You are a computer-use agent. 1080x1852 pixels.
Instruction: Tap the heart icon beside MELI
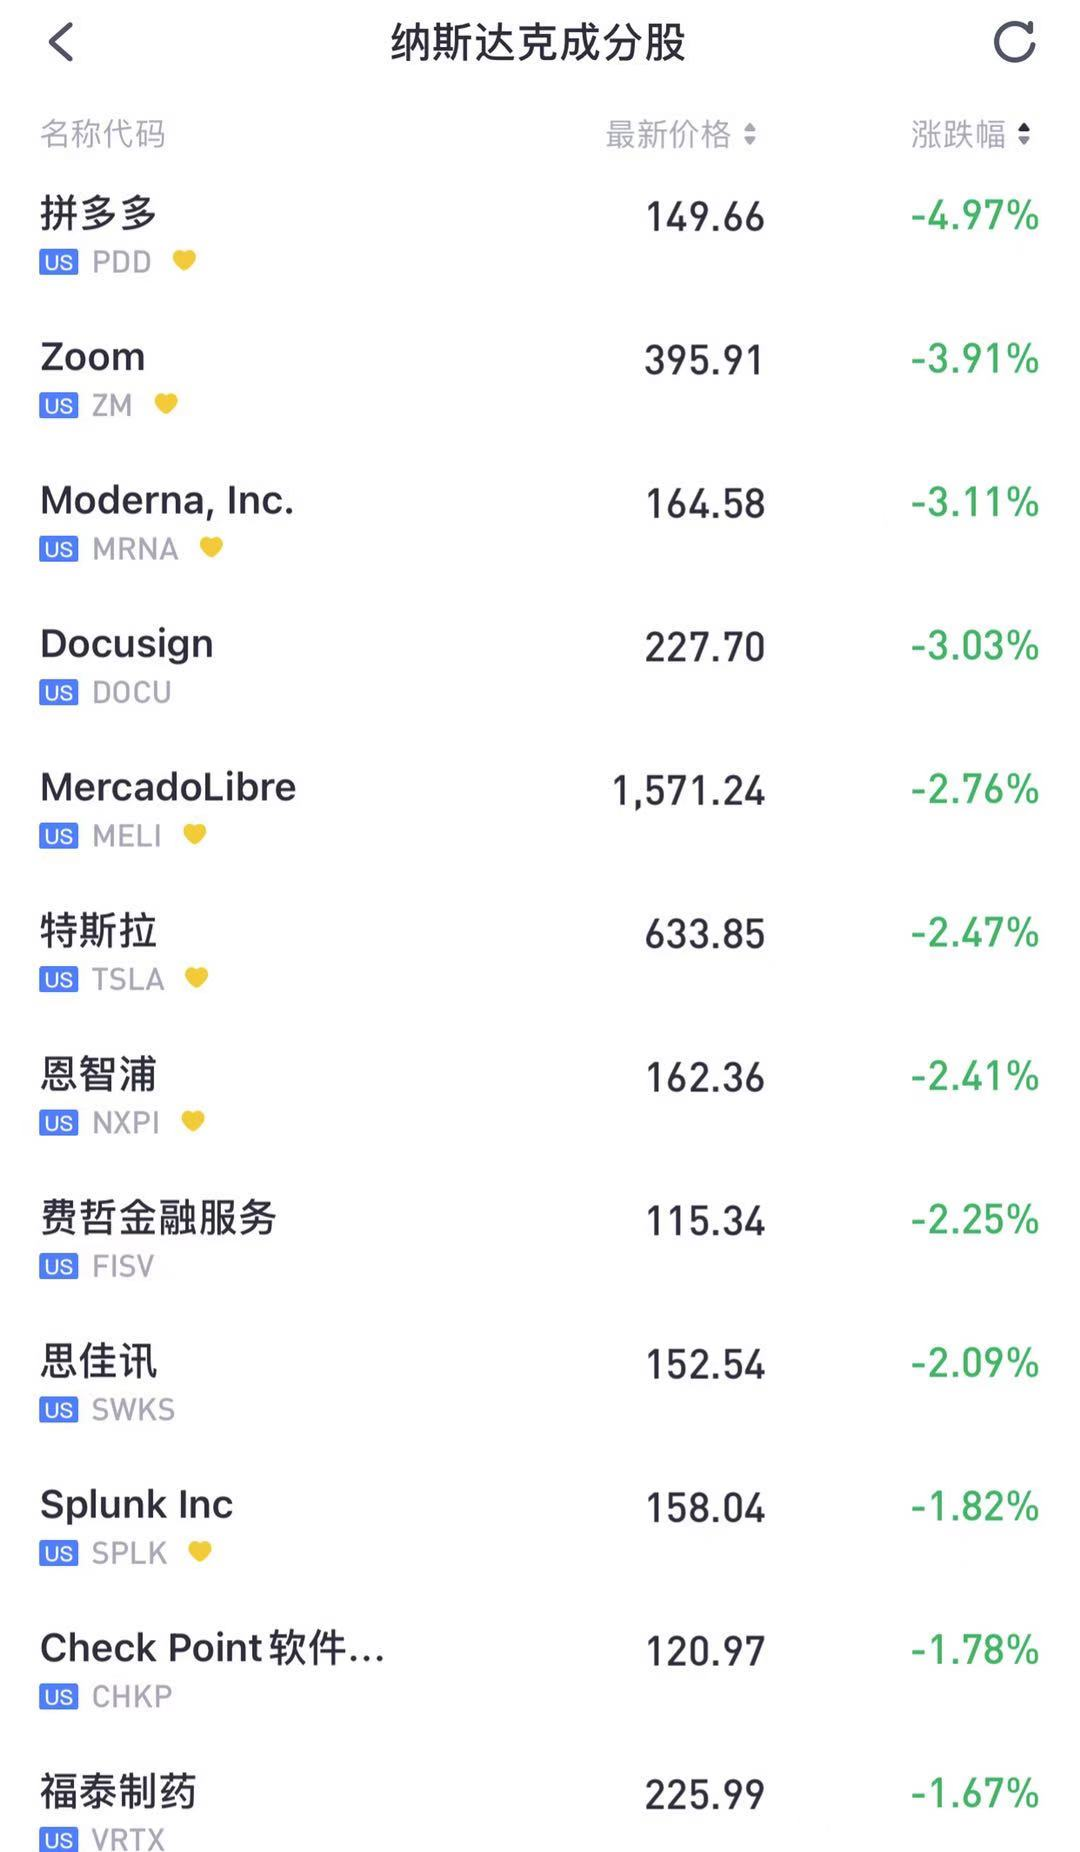(195, 834)
